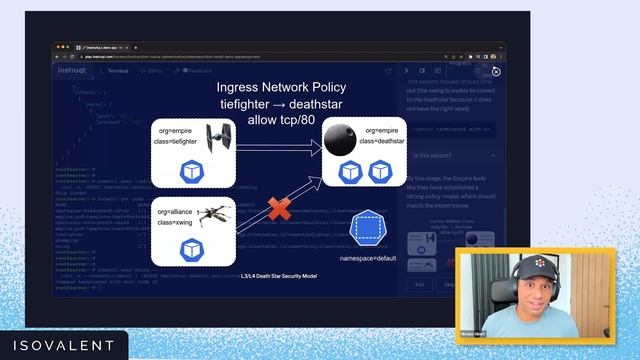The image size is (640, 360).
Task: Click the "namespace=default" label
Action: pyautogui.click(x=368, y=258)
